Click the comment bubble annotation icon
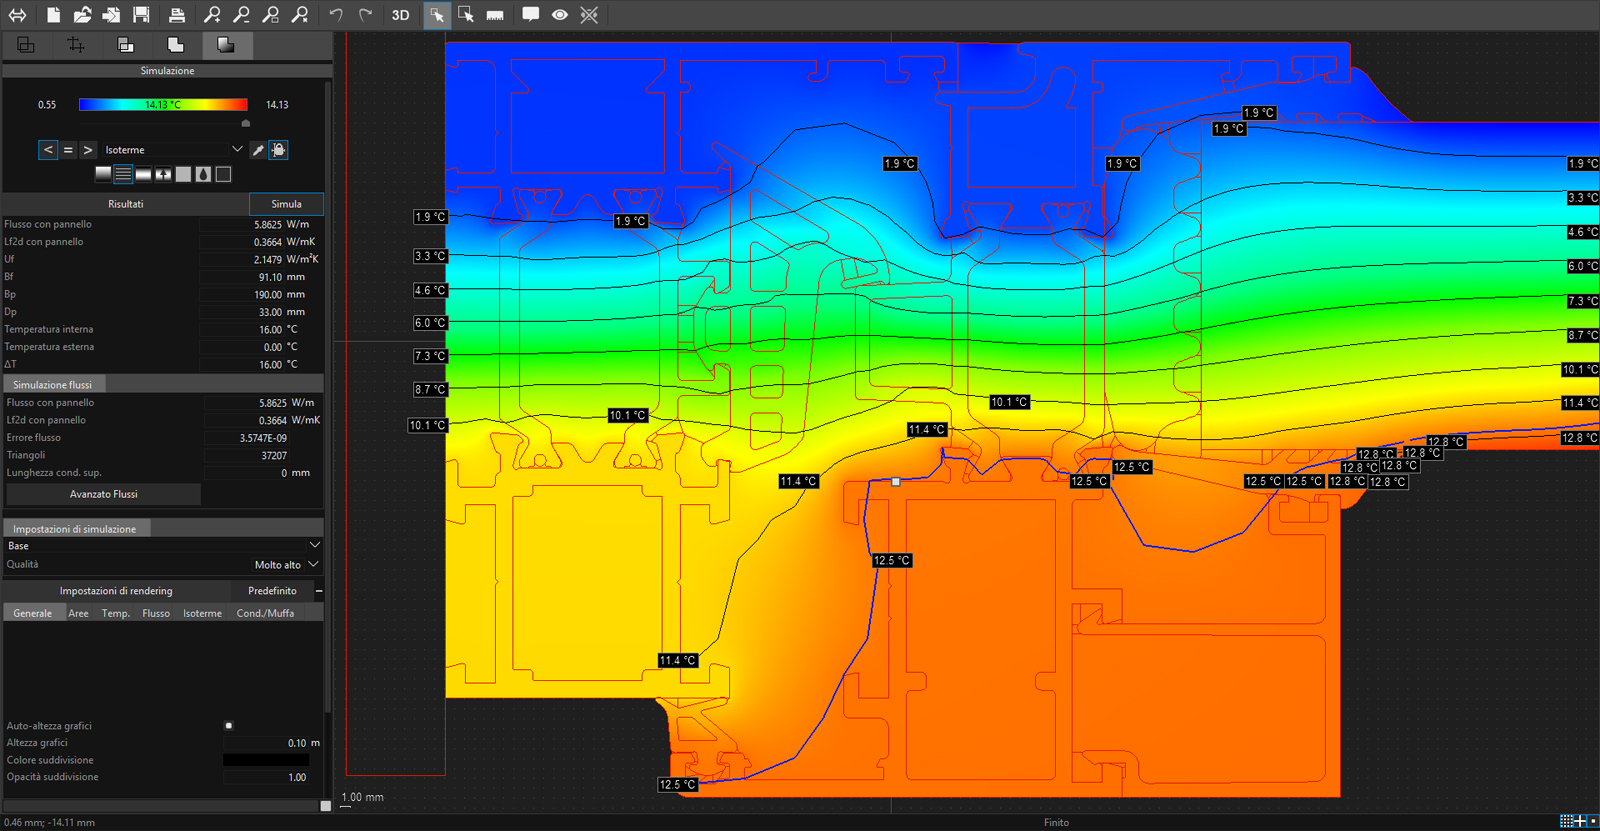 (x=531, y=15)
